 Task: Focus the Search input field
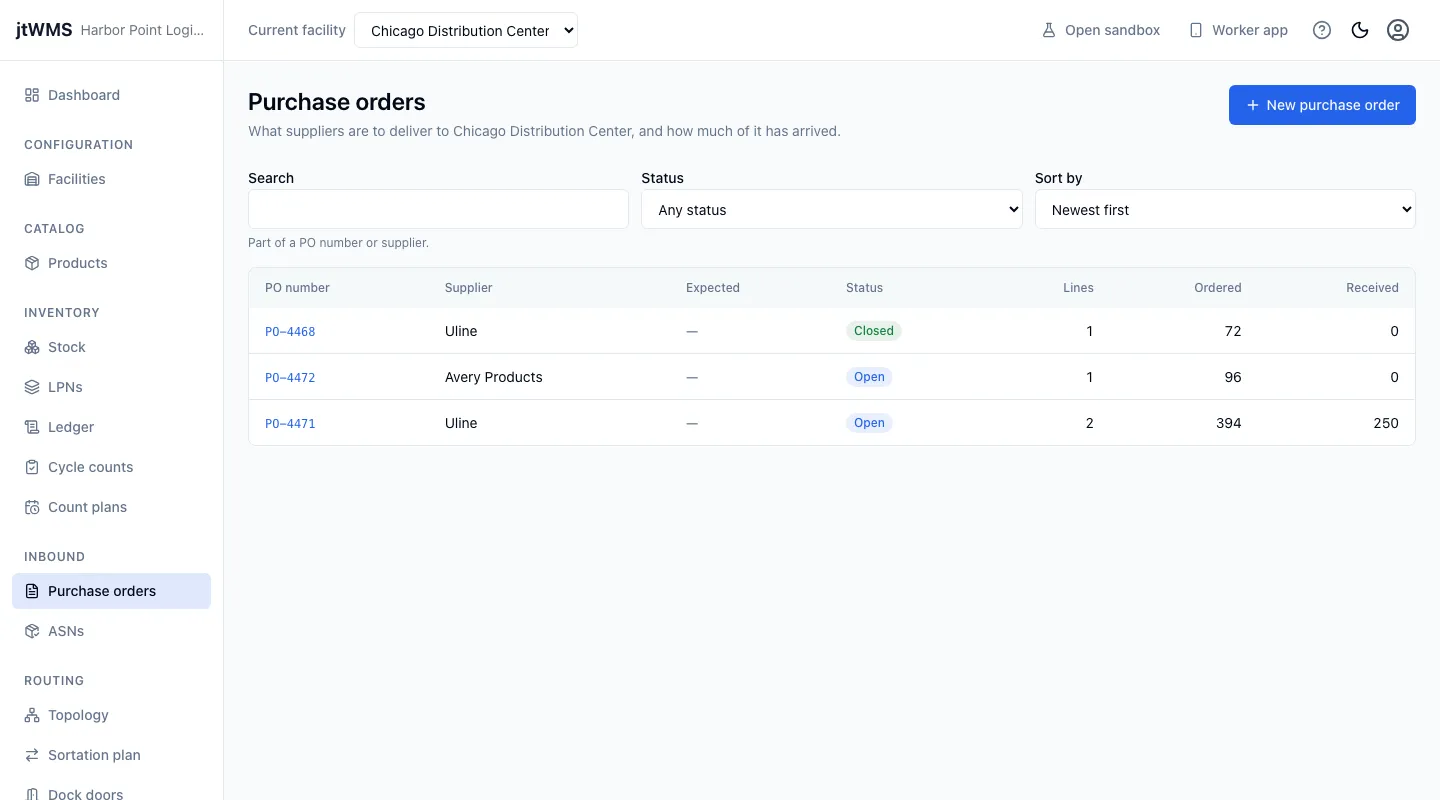pos(438,209)
